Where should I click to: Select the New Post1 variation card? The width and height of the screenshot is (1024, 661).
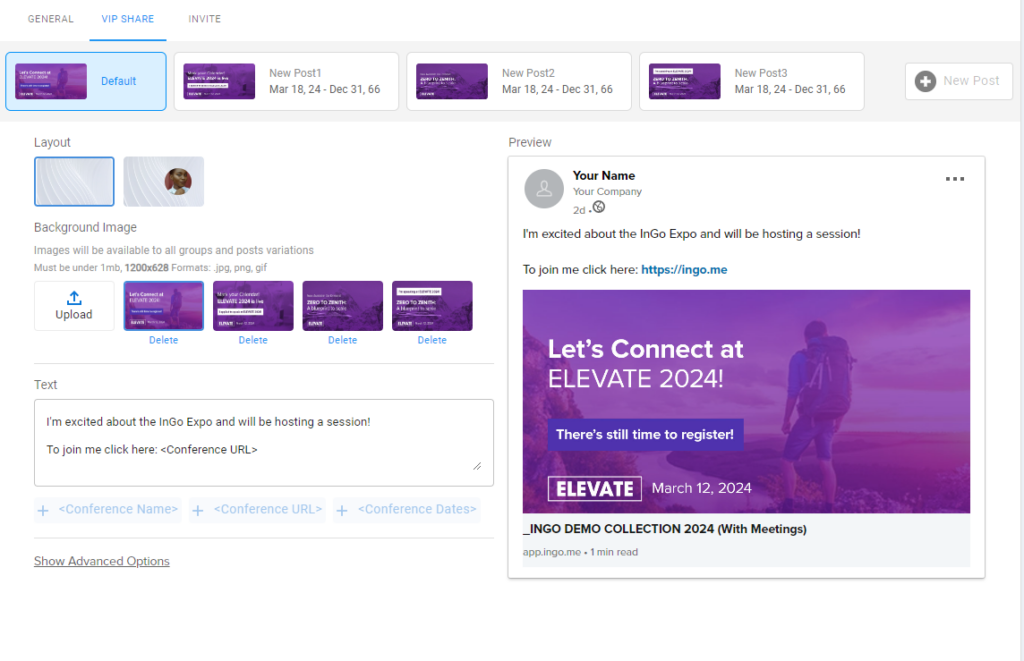(286, 81)
